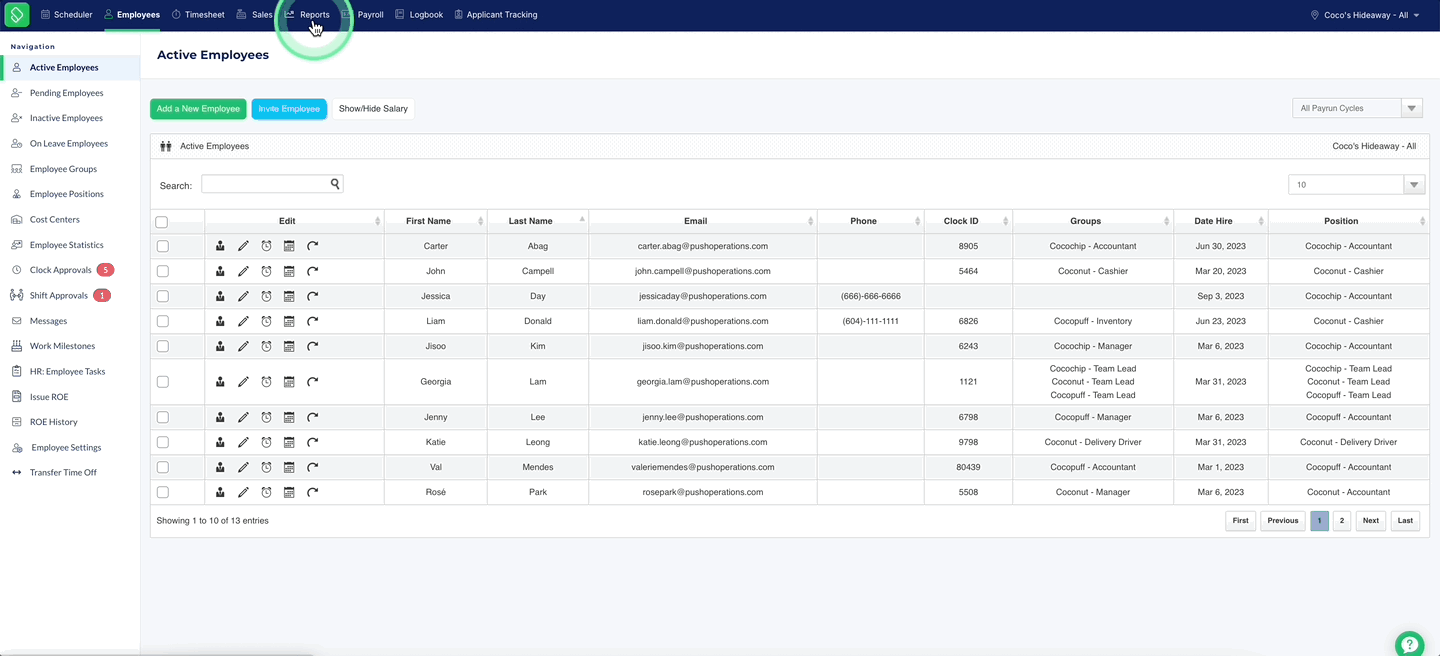Click profile person icon for Liam Donald
Screen dimensions: 1440x656
220,321
